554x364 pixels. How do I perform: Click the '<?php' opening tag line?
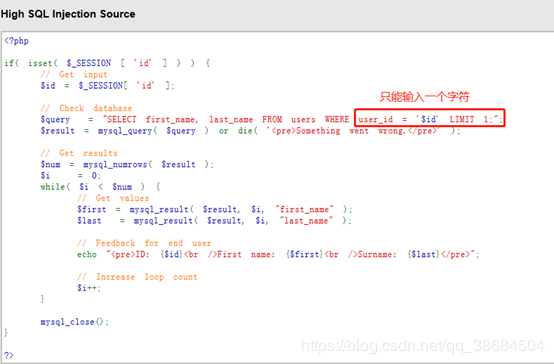(16, 41)
